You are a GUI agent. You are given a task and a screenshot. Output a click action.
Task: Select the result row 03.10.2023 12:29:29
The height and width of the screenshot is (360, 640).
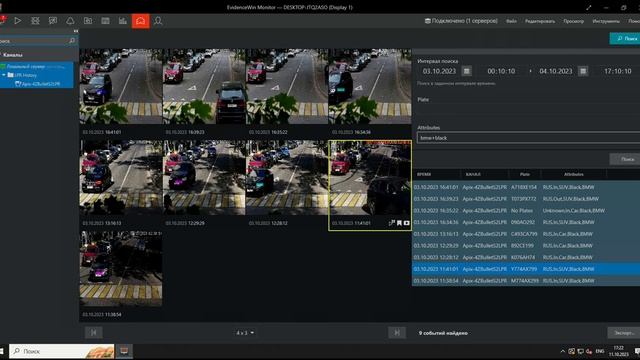(x=526, y=246)
